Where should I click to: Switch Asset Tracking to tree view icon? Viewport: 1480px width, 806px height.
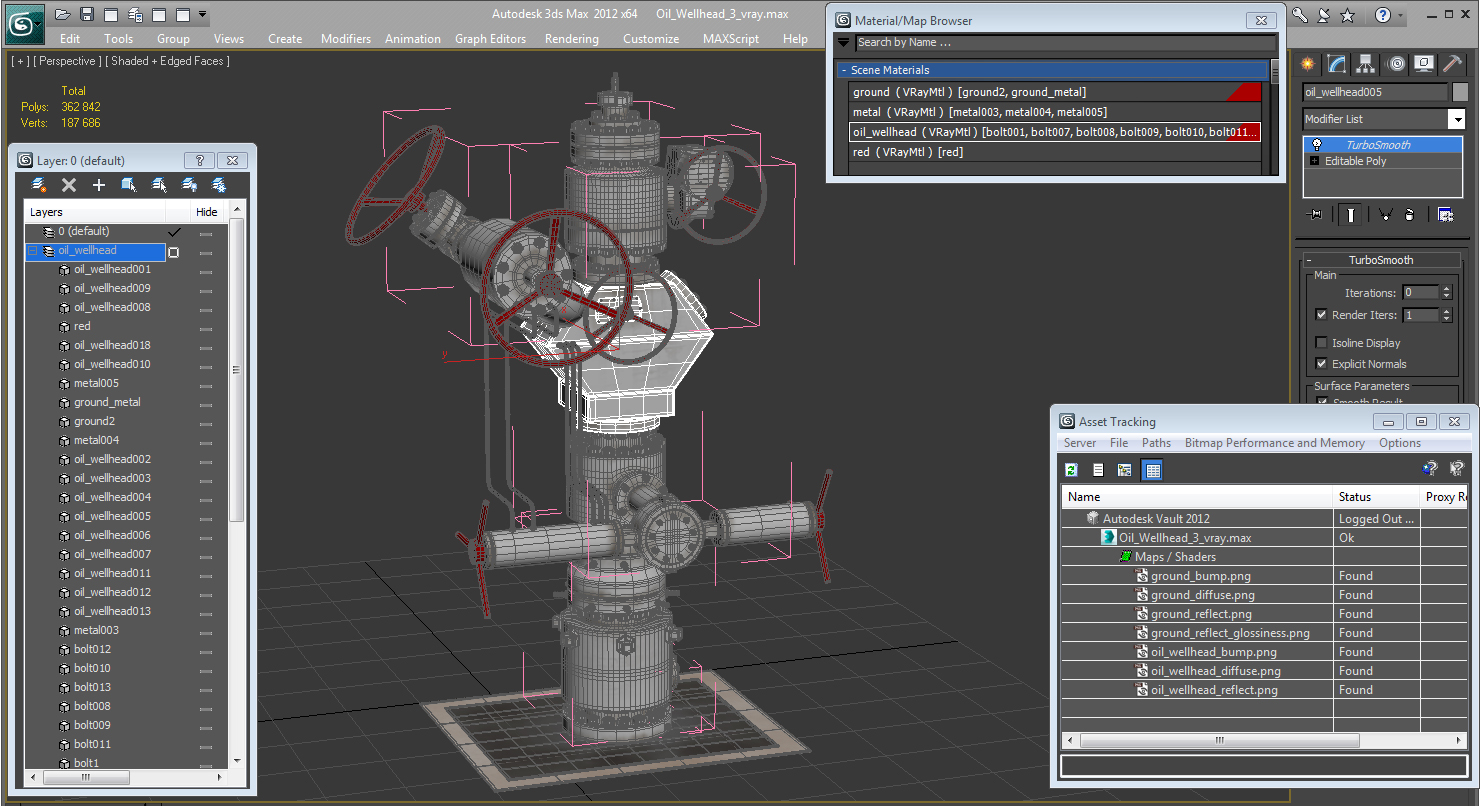(x=1125, y=470)
